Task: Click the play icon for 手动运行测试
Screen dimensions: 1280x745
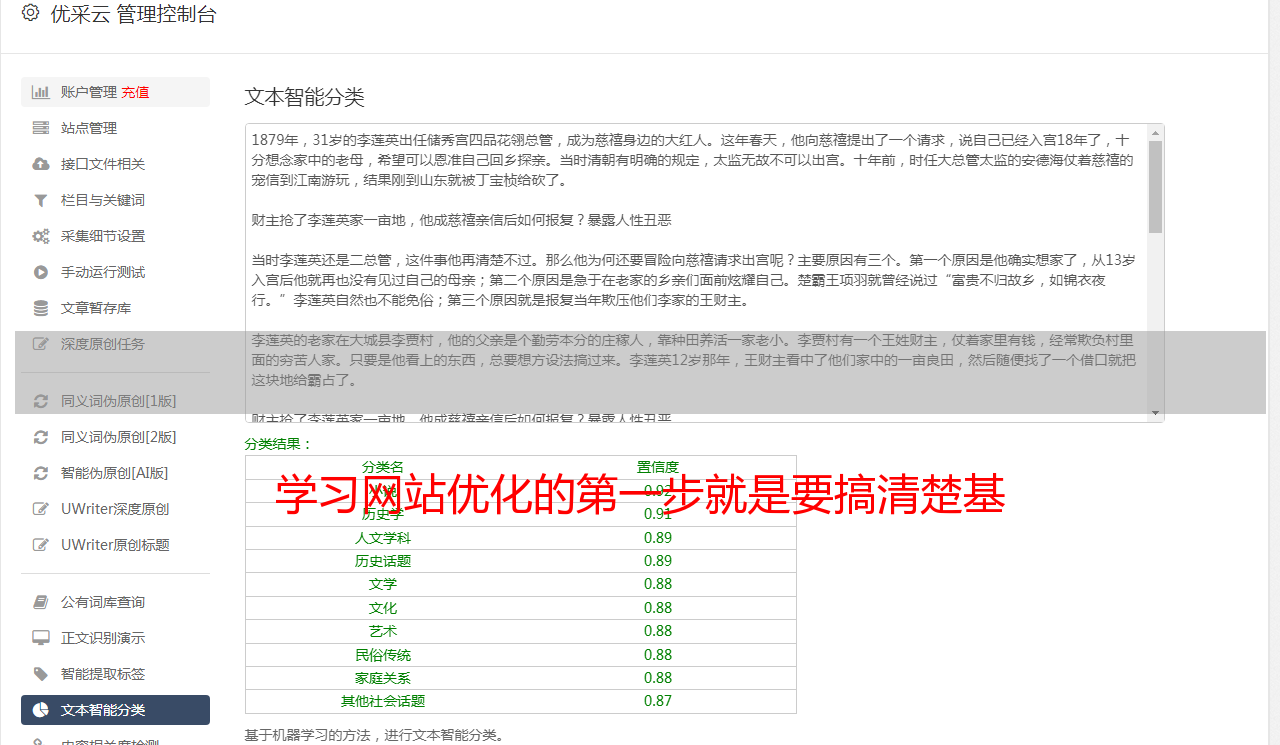Action: [41, 272]
